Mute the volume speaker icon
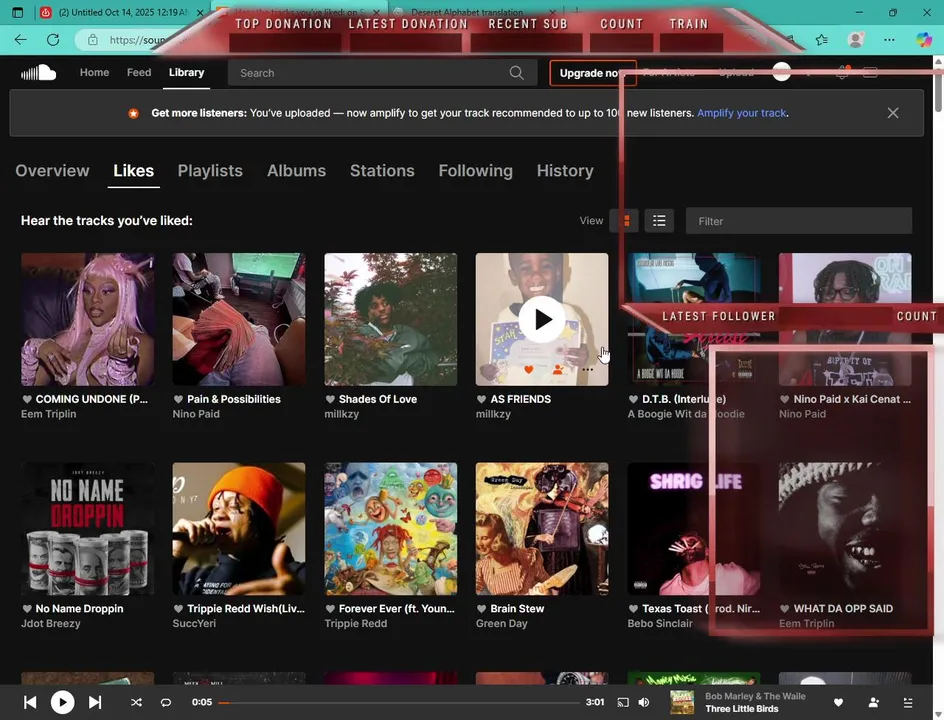This screenshot has height=720, width=944. tap(644, 703)
